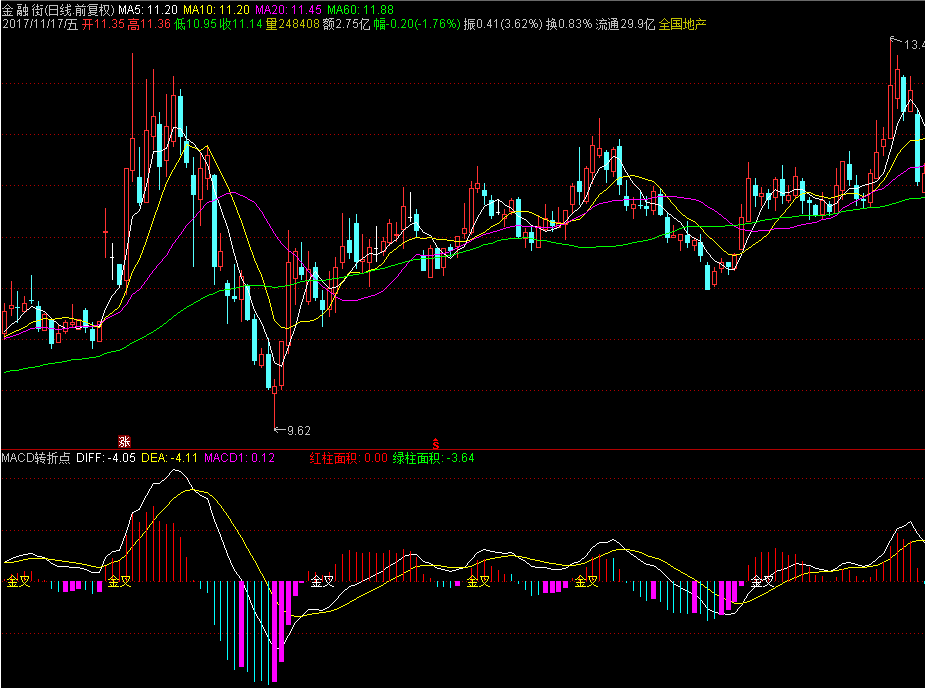Click the date 2017/11/17/五
Image resolution: width=925 pixels, height=688 pixels.
(40, 24)
